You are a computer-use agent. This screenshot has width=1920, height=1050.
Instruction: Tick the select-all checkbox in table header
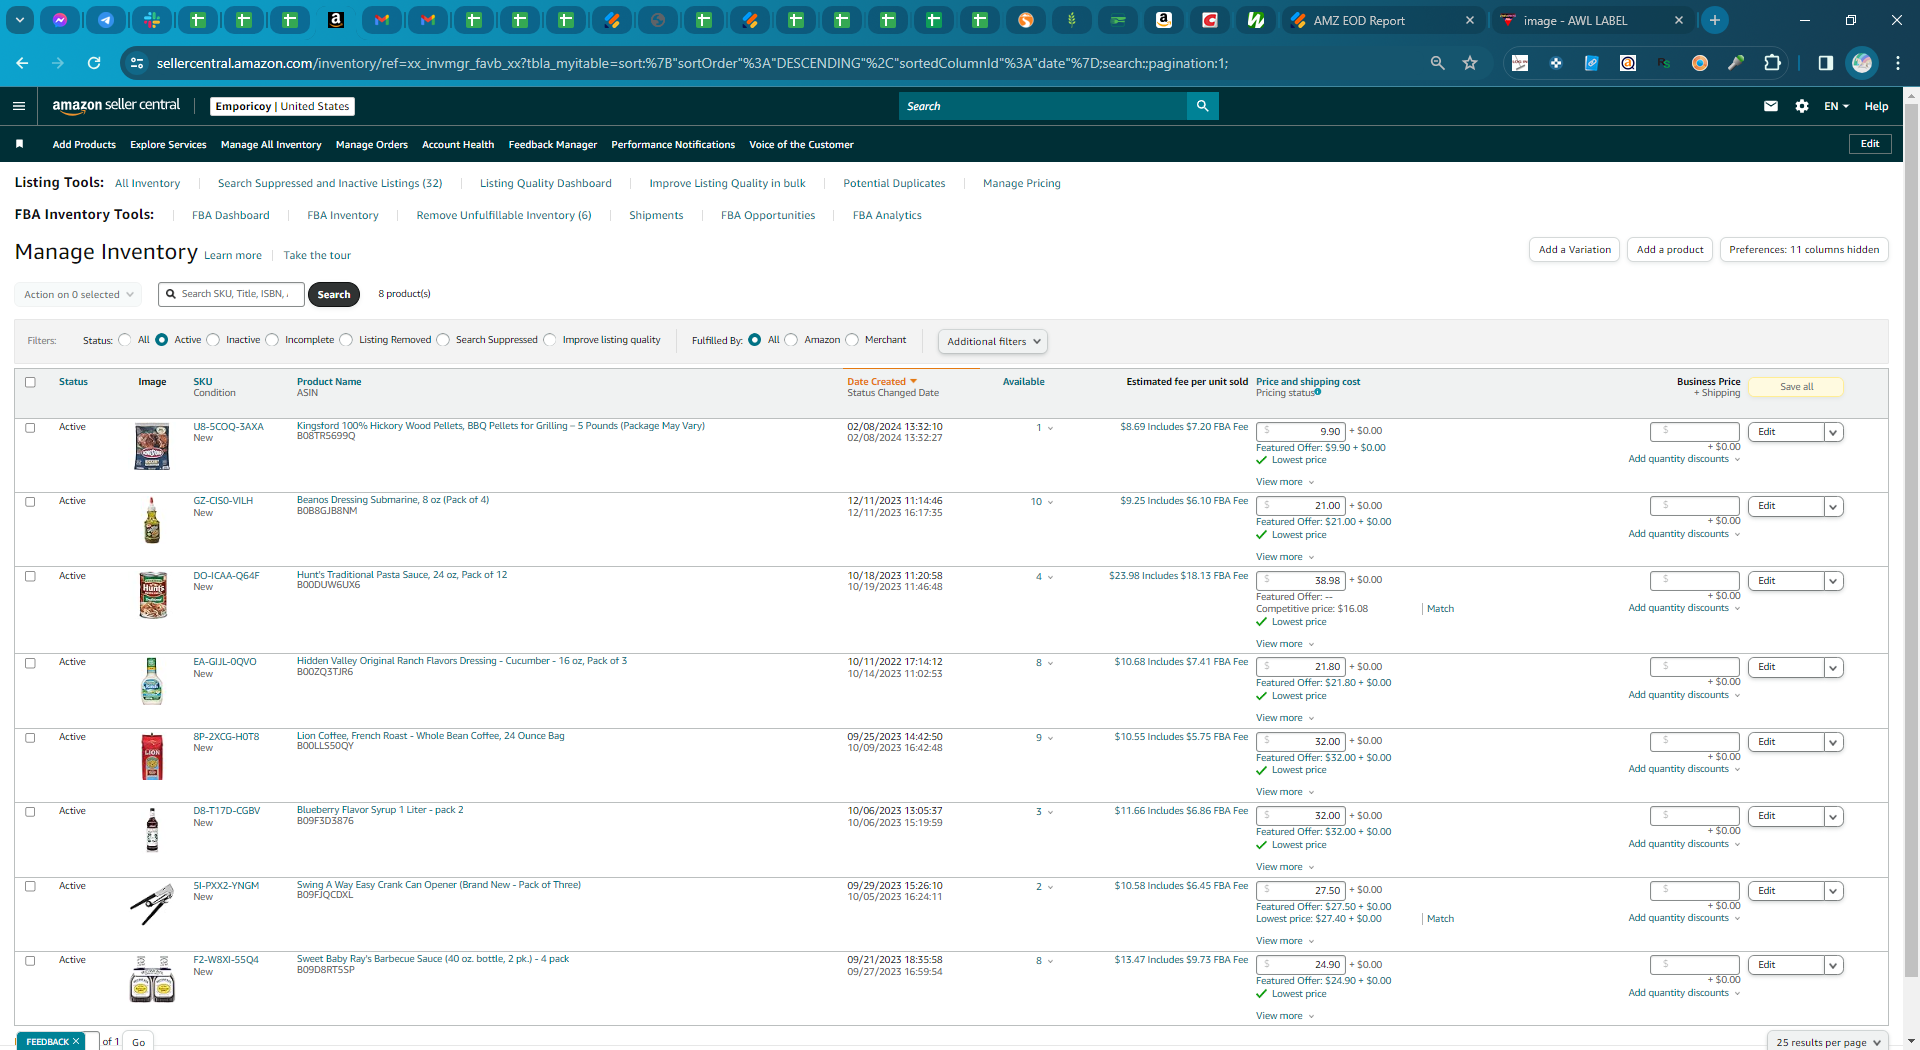click(30, 382)
